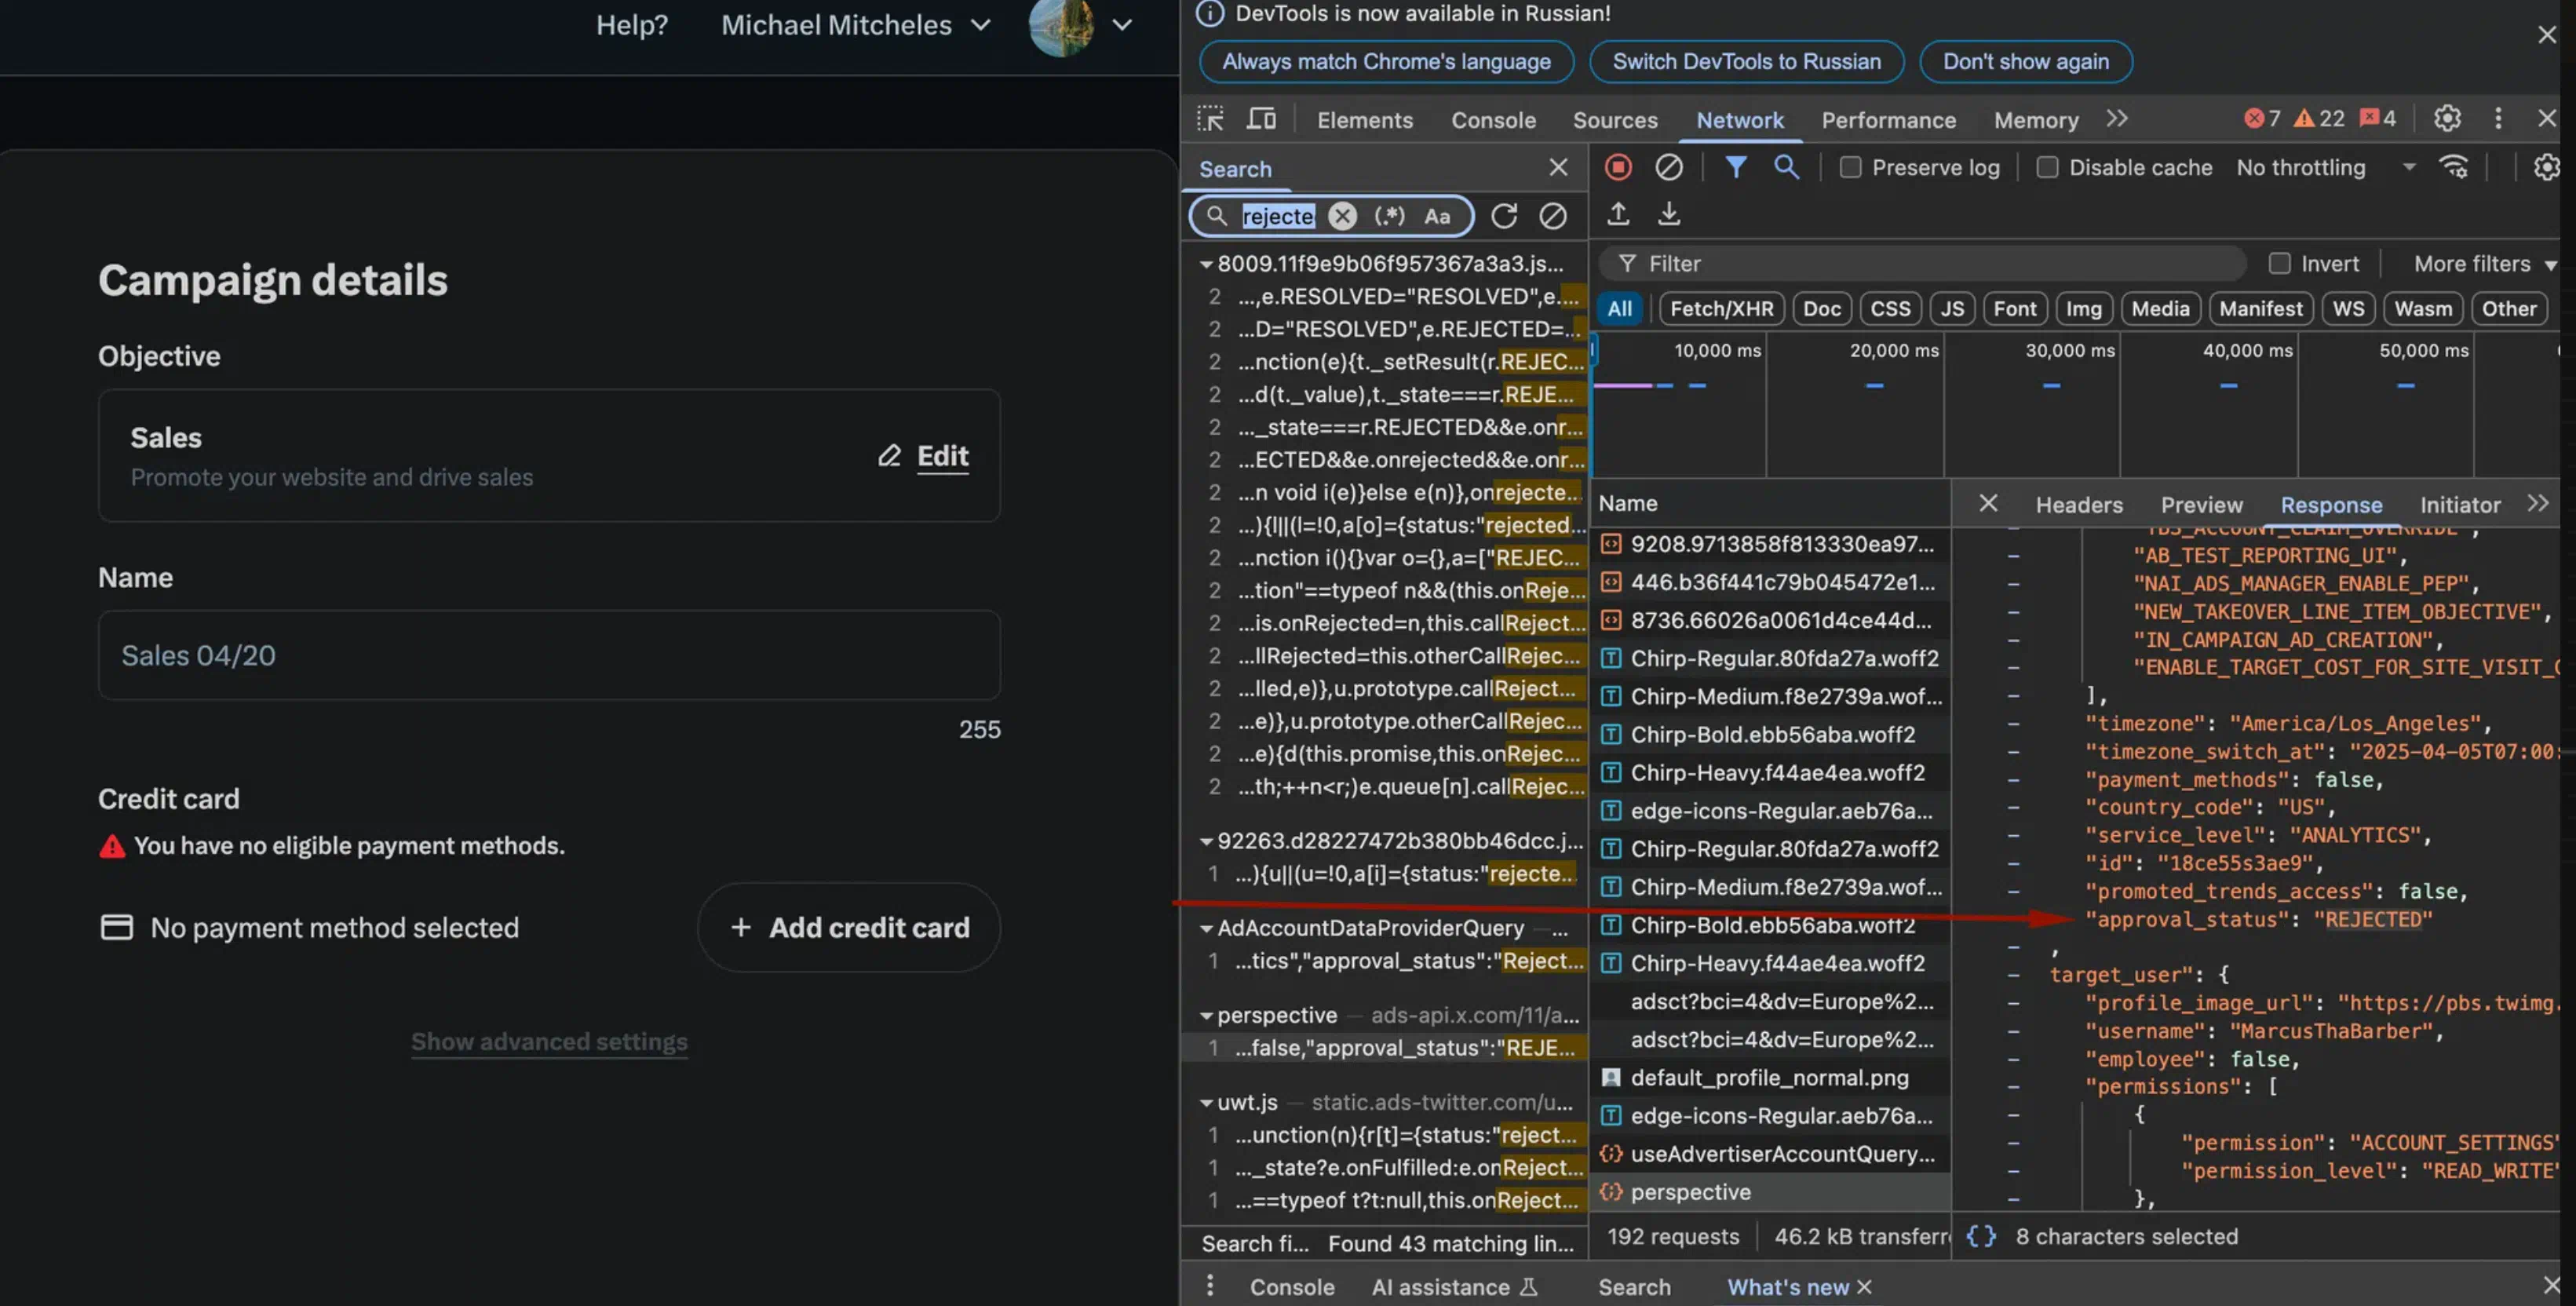Click the Edit objective link
This screenshot has height=1306, width=2576.
924,456
